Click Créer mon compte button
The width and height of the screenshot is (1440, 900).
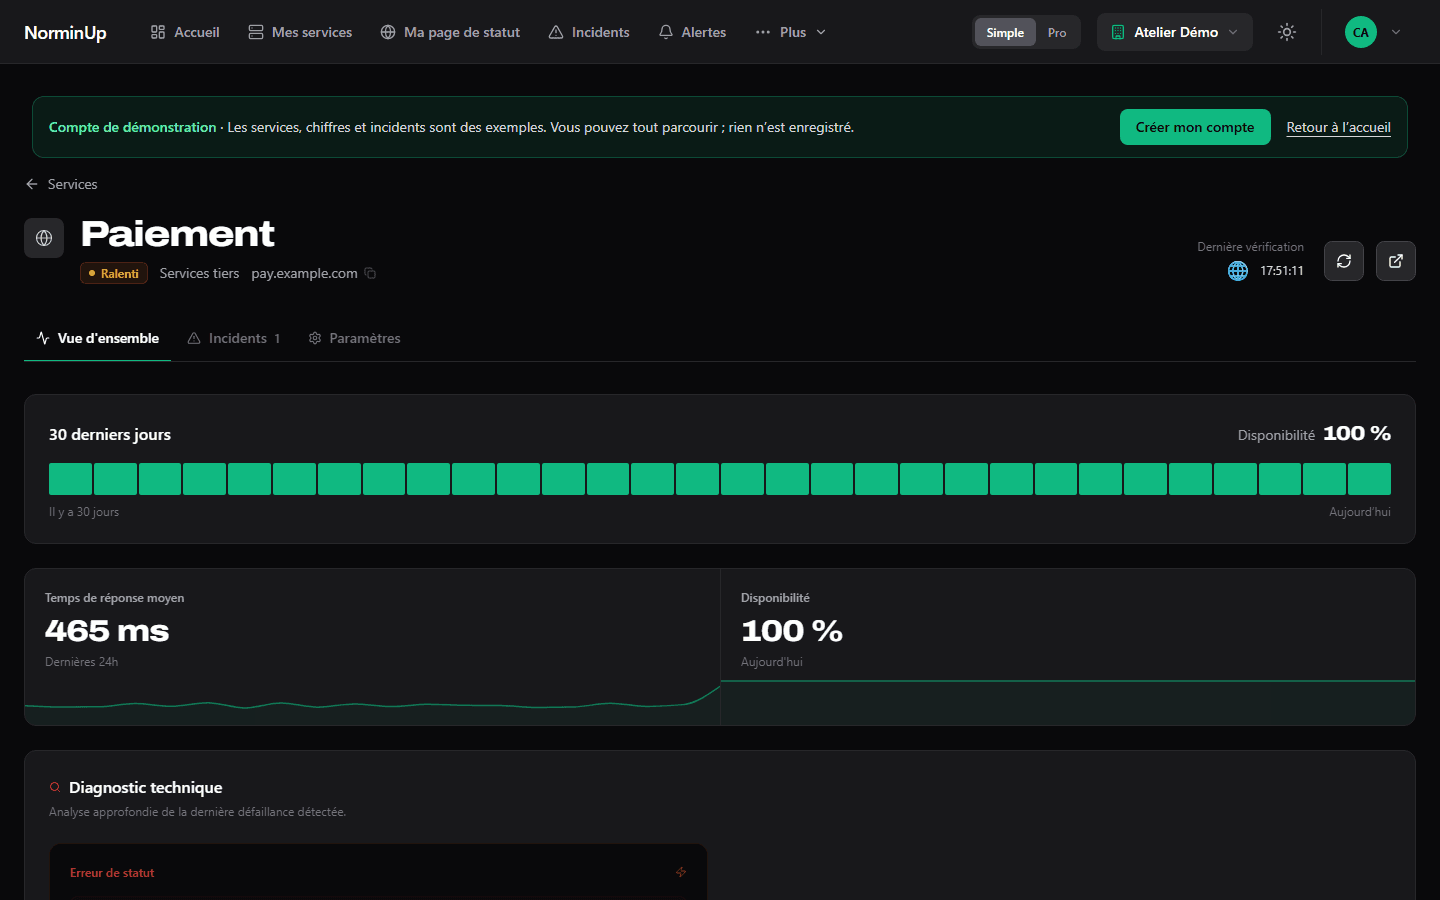[1195, 127]
